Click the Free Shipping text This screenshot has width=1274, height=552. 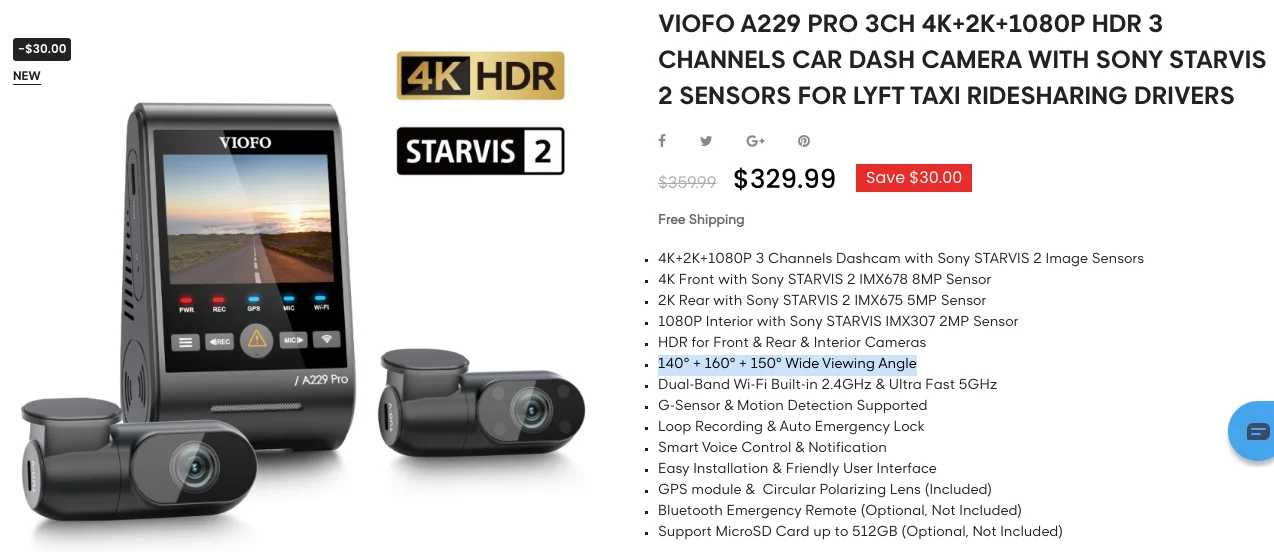coord(701,219)
